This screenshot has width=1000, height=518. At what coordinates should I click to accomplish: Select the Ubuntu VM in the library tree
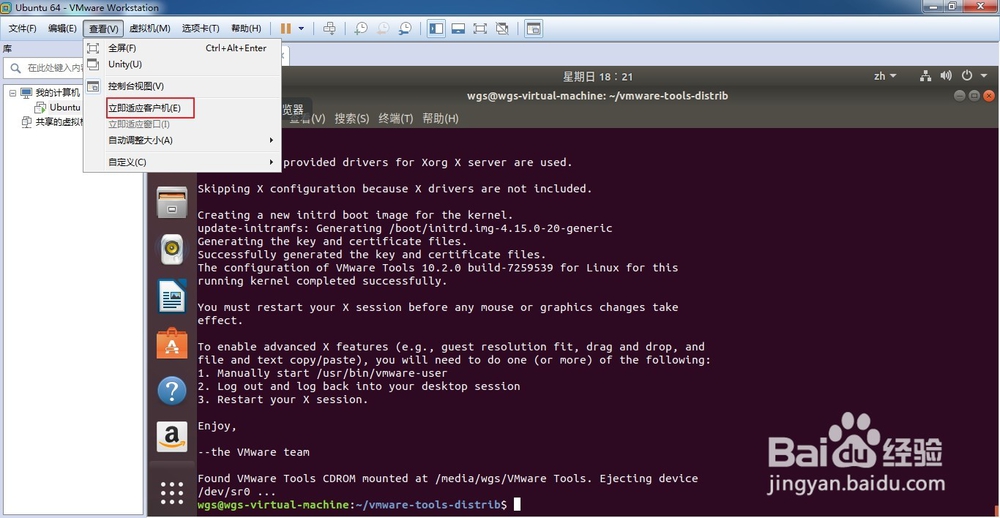65,107
